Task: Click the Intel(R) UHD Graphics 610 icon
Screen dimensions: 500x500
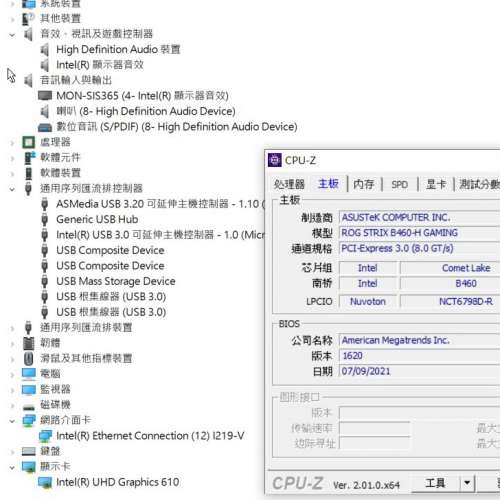Action: click(45, 482)
